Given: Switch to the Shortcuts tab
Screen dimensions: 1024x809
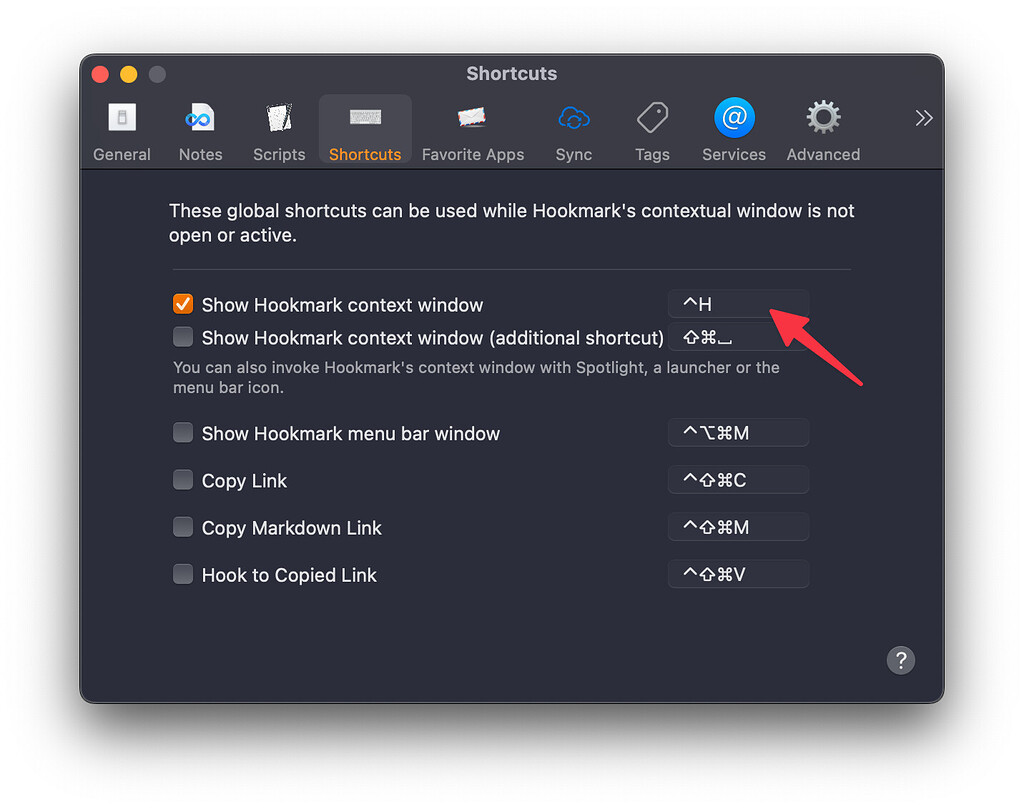Looking at the screenshot, I should pyautogui.click(x=365, y=128).
